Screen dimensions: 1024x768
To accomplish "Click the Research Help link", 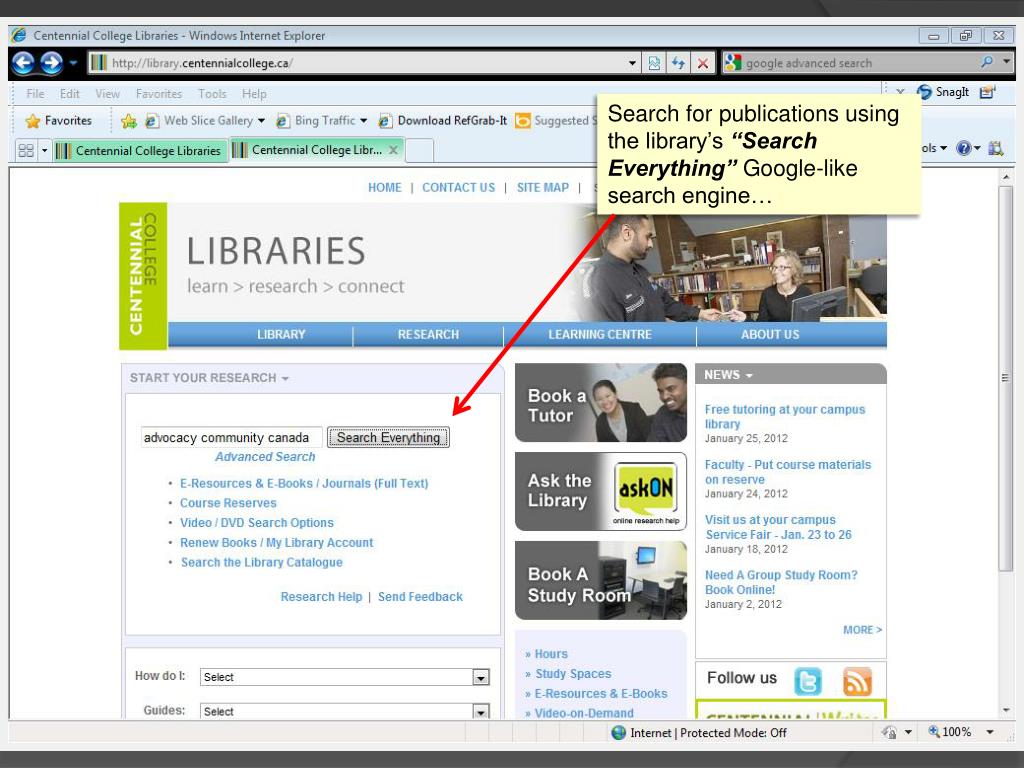I will click(321, 597).
